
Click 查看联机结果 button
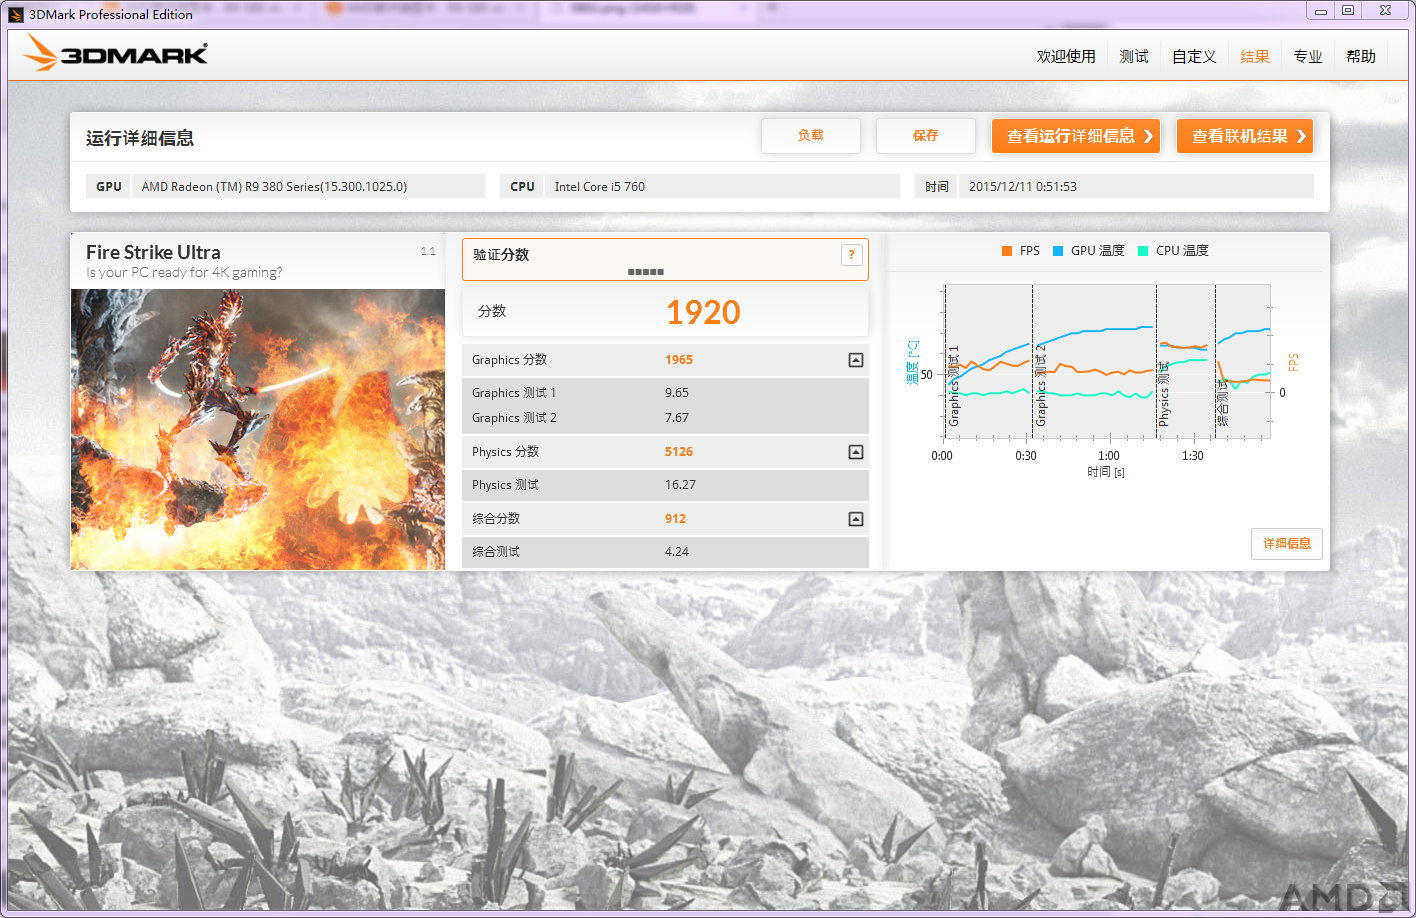(x=1245, y=136)
